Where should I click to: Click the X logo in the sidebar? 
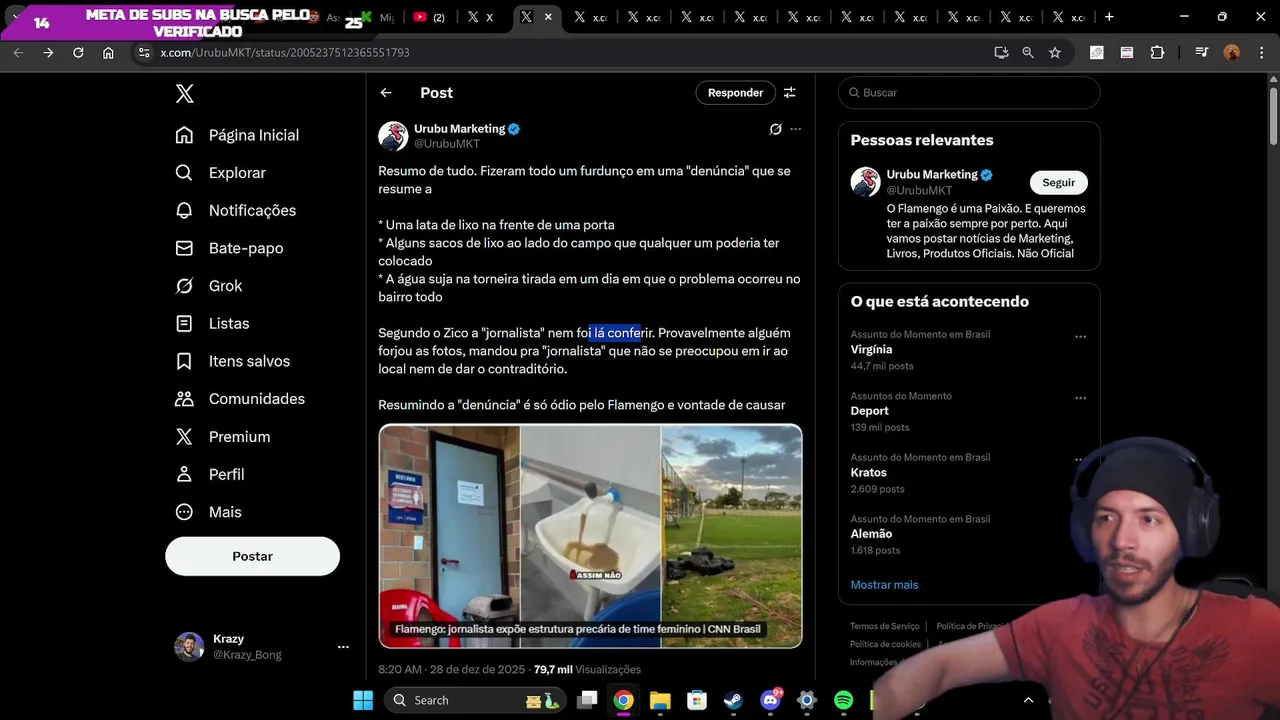184,94
